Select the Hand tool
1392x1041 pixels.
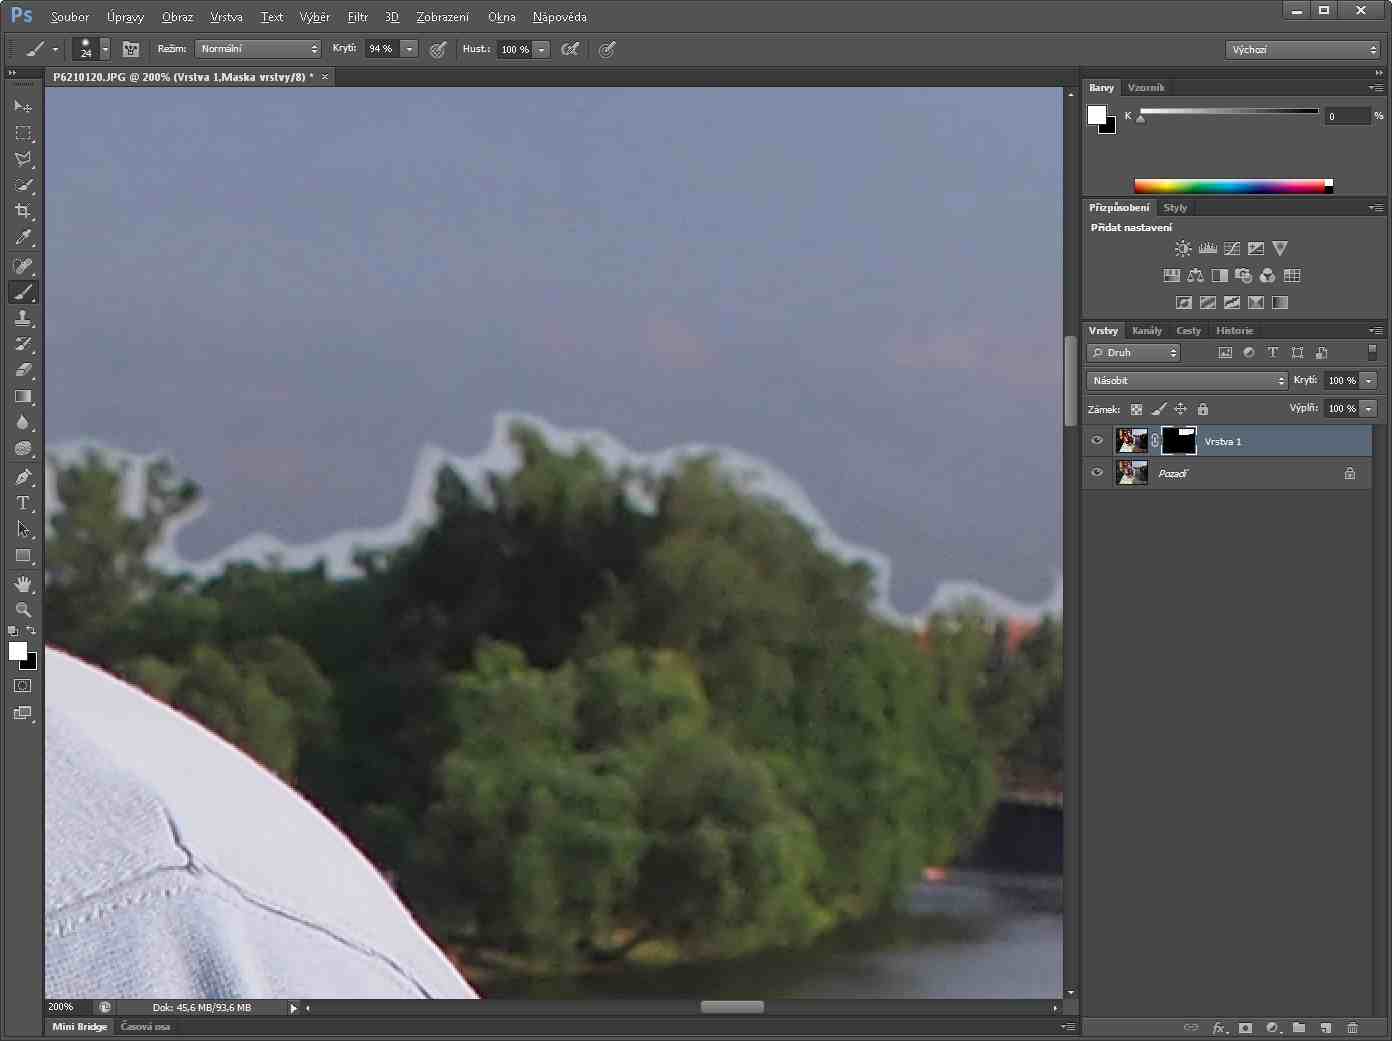(23, 584)
